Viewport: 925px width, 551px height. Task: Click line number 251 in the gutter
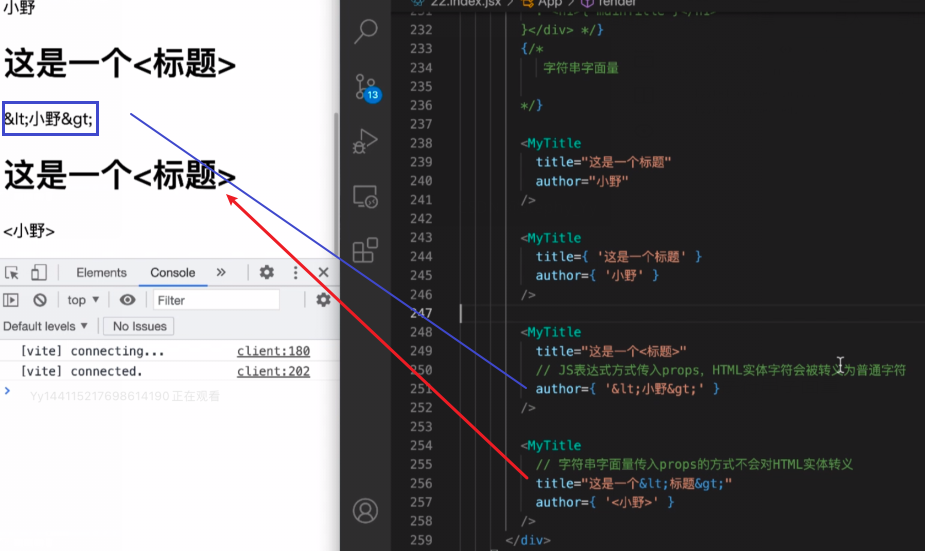421,389
